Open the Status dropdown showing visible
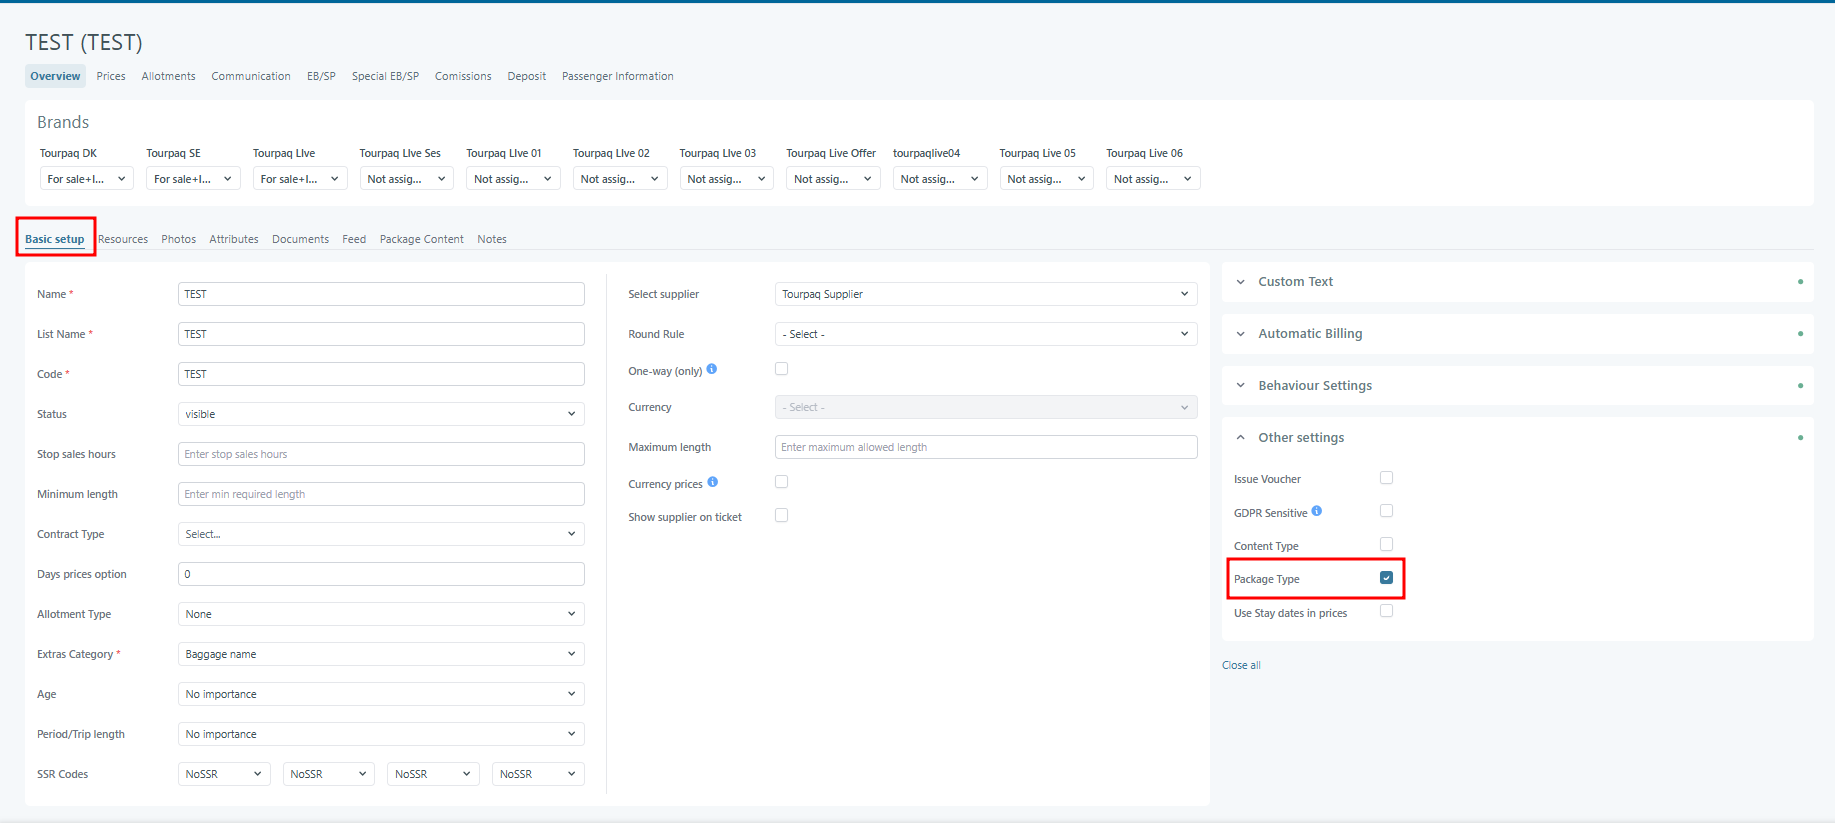This screenshot has height=823, width=1835. 381,414
